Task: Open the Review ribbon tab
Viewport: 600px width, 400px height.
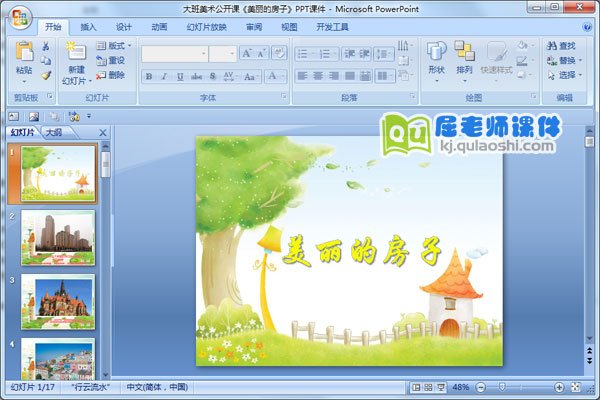Action: (254, 27)
